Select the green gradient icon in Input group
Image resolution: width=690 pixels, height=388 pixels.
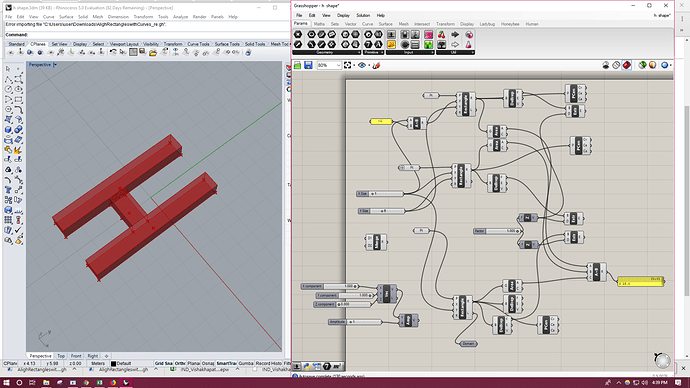click(429, 44)
